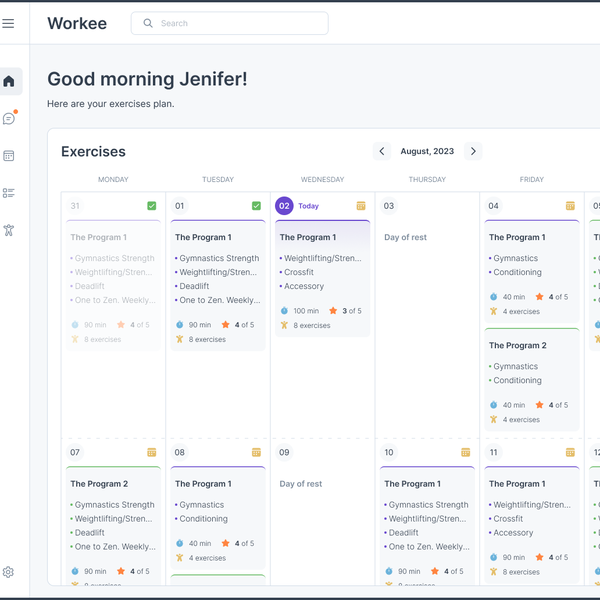Click schedule icon on day 04
This screenshot has width=600, height=600.
coord(570,206)
